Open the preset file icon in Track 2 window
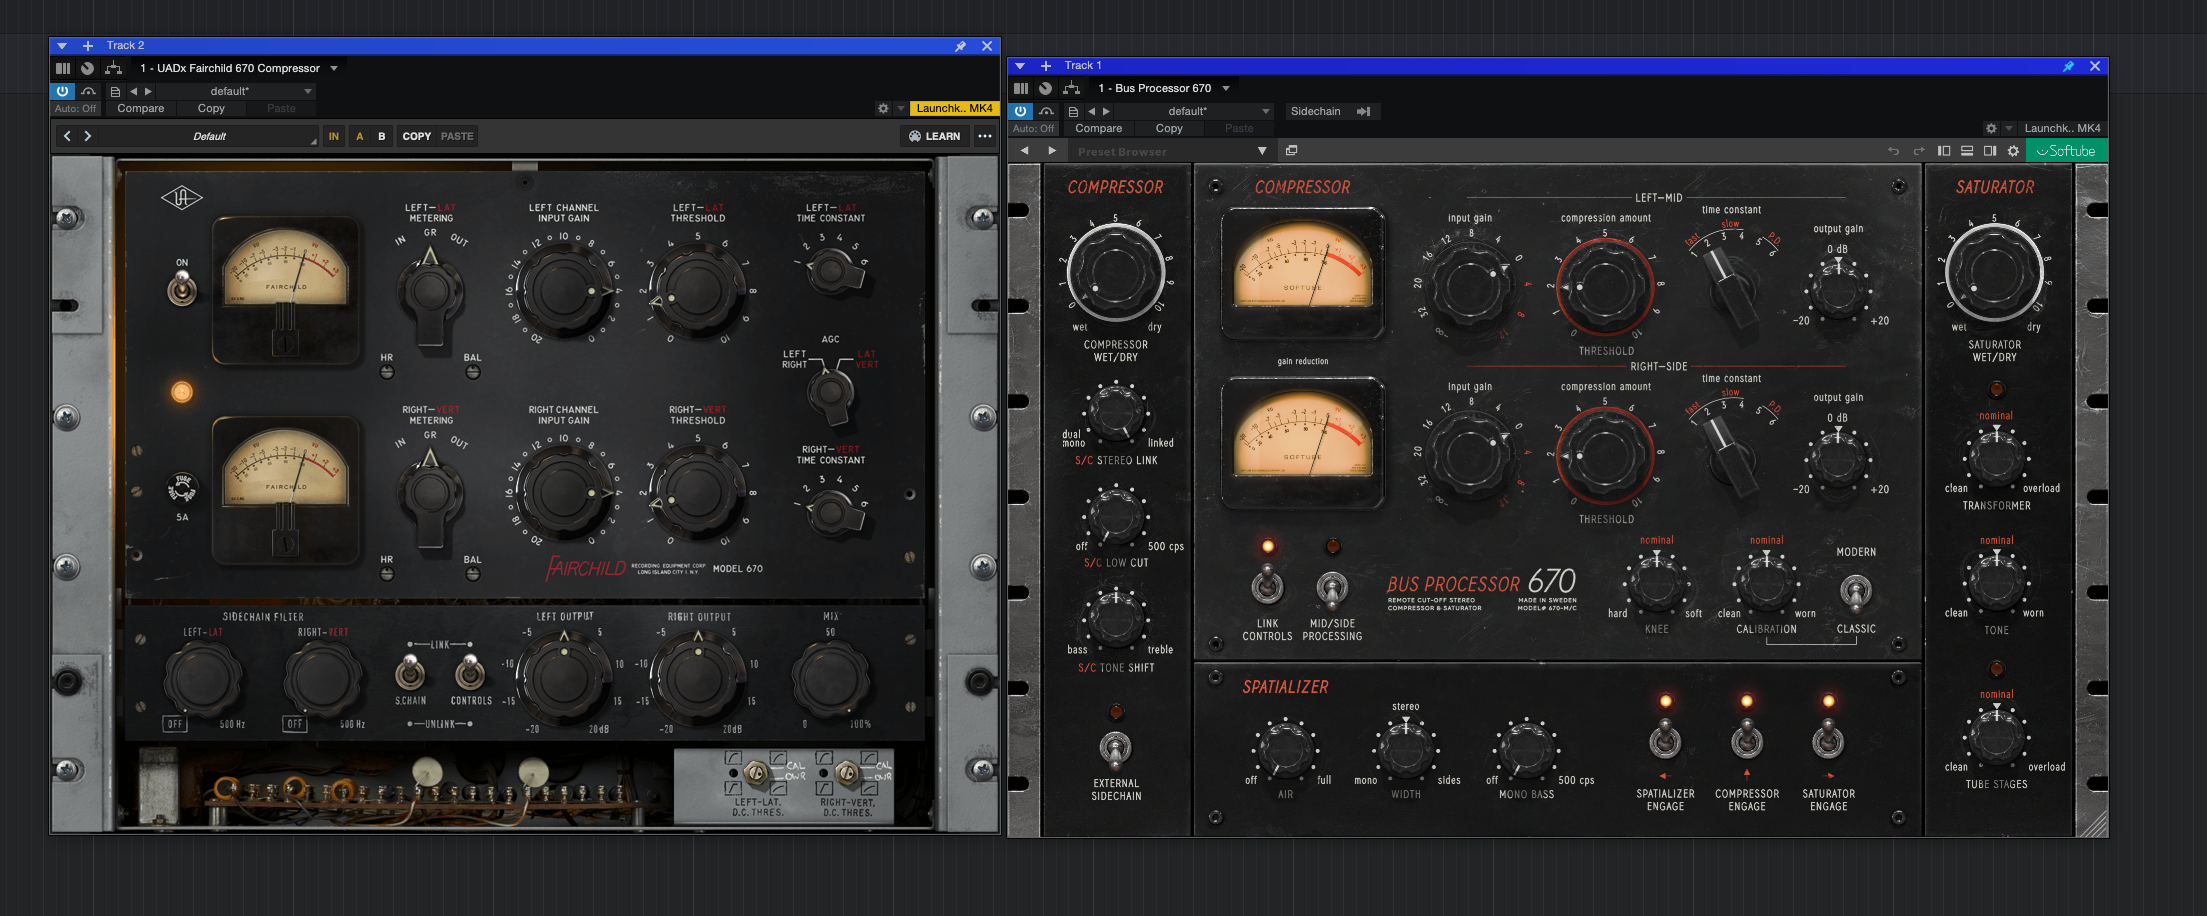 115,91
